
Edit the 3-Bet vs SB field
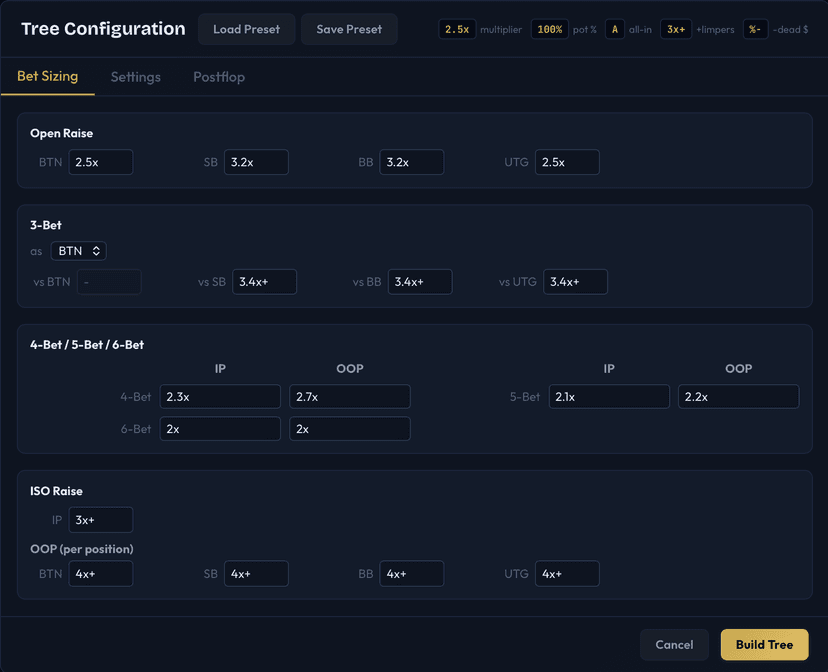tap(265, 282)
